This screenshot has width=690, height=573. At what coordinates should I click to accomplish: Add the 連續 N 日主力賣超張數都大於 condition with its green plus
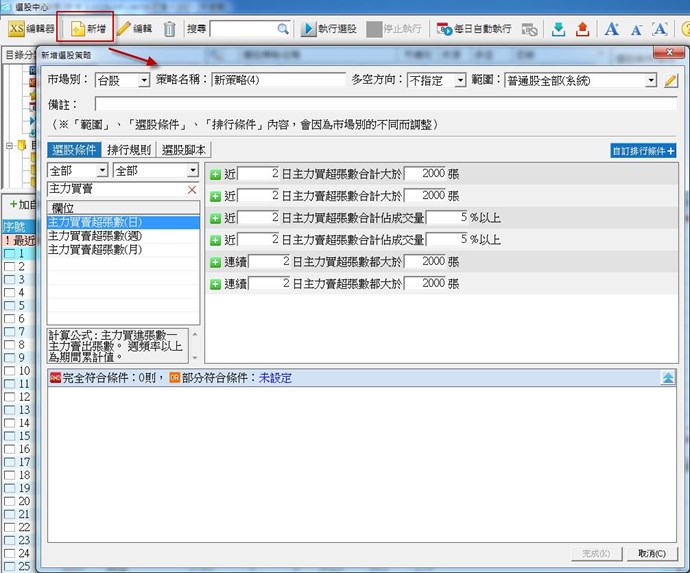coord(215,284)
